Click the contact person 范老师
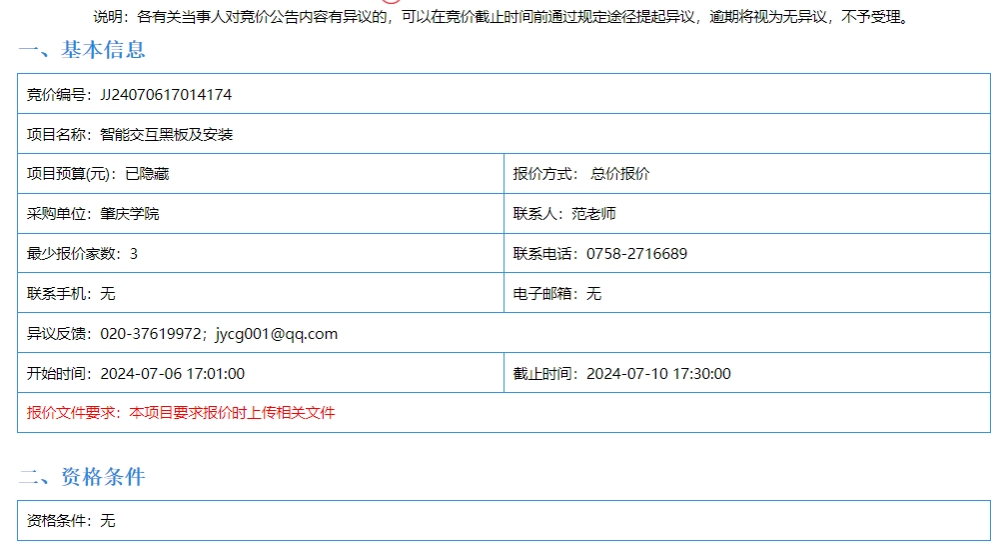 tap(593, 214)
